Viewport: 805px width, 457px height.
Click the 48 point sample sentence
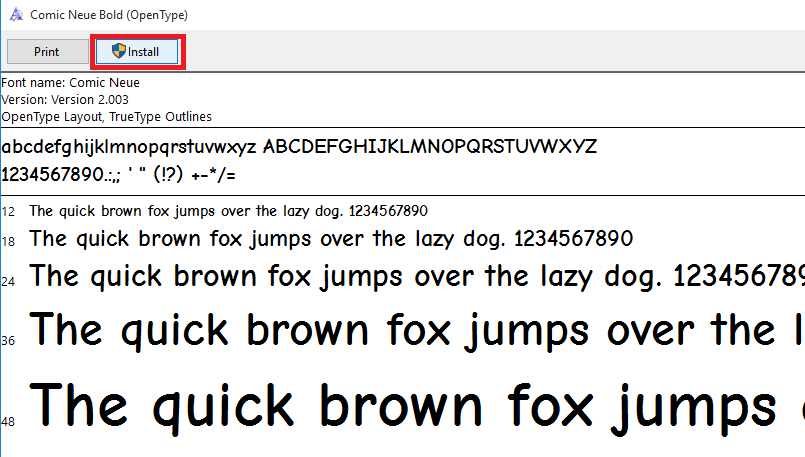(x=417, y=408)
